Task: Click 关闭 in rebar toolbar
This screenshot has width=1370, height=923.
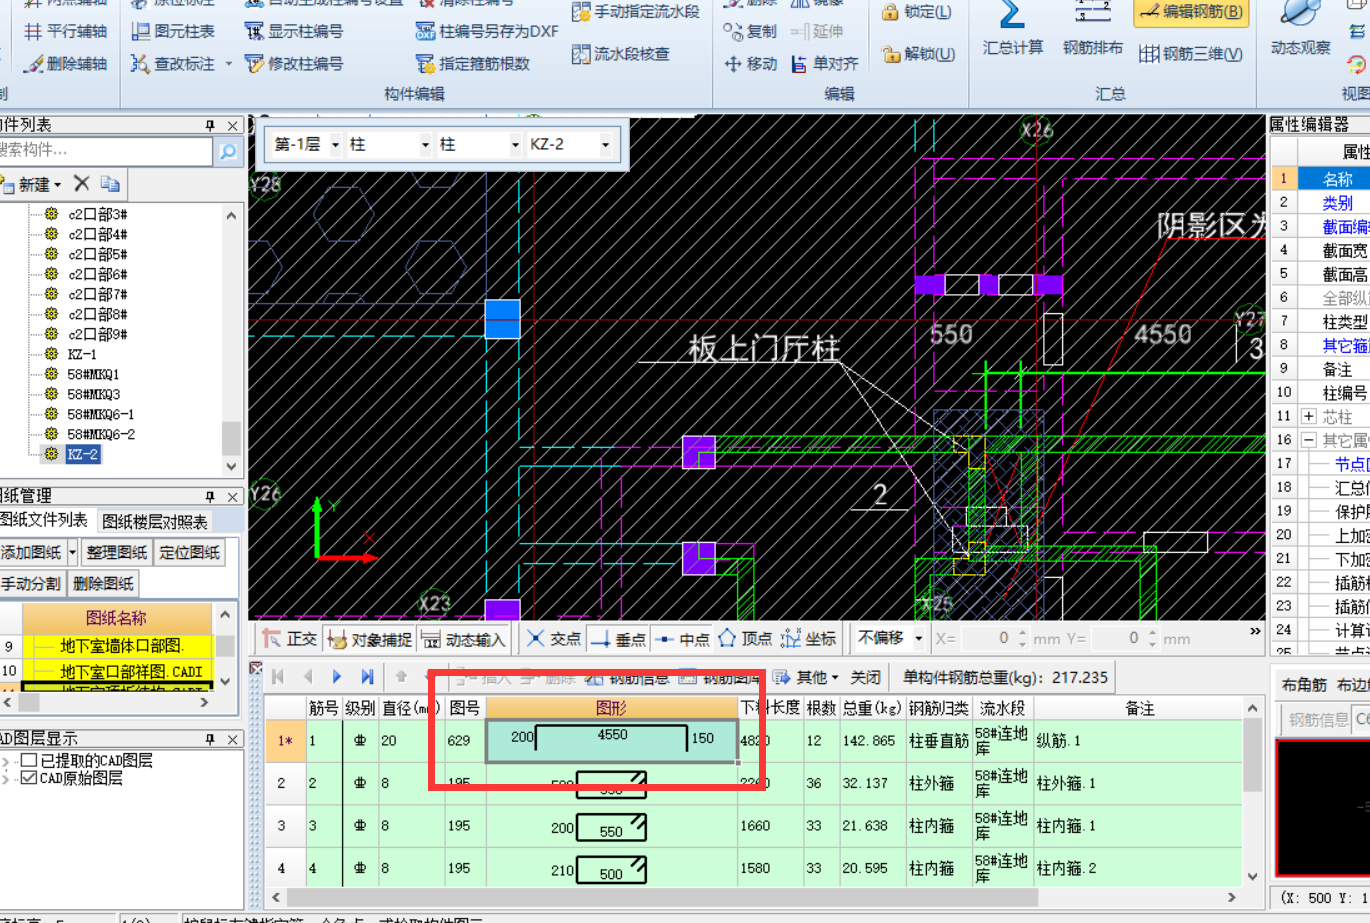Action: tap(865, 677)
